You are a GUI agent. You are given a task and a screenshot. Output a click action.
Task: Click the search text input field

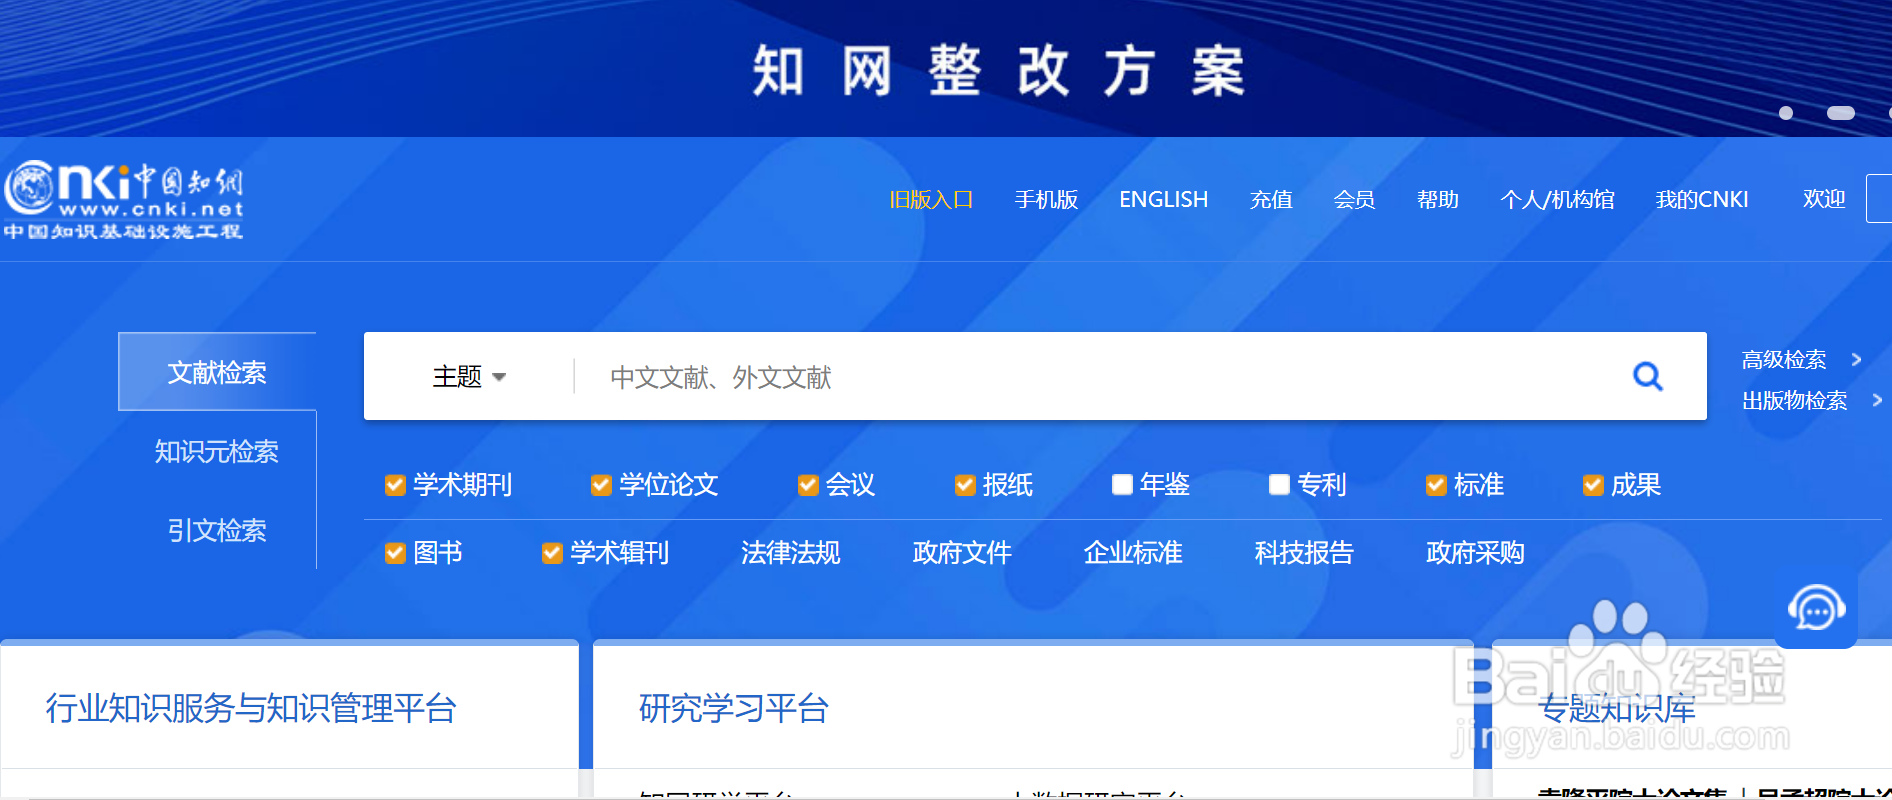(x=1100, y=377)
